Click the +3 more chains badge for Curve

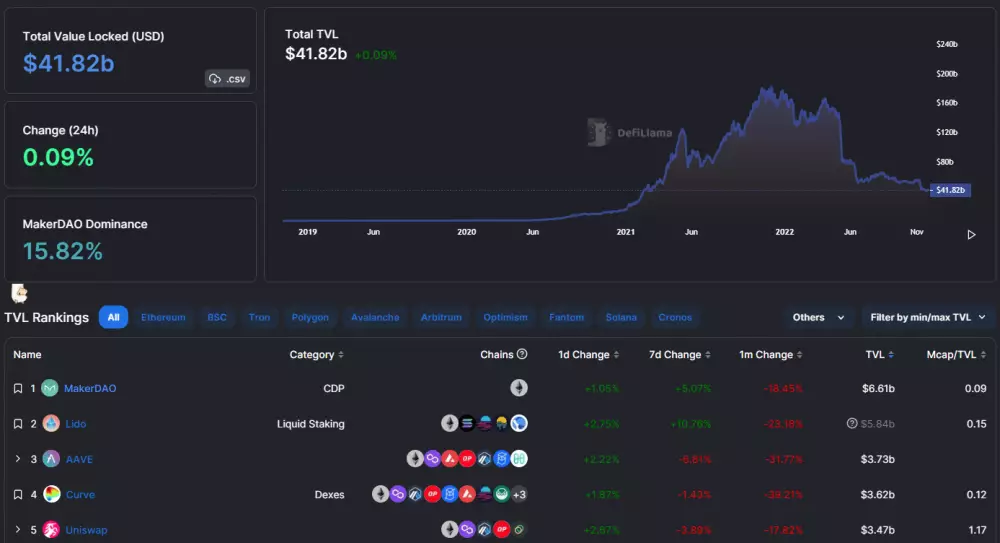coord(518,494)
